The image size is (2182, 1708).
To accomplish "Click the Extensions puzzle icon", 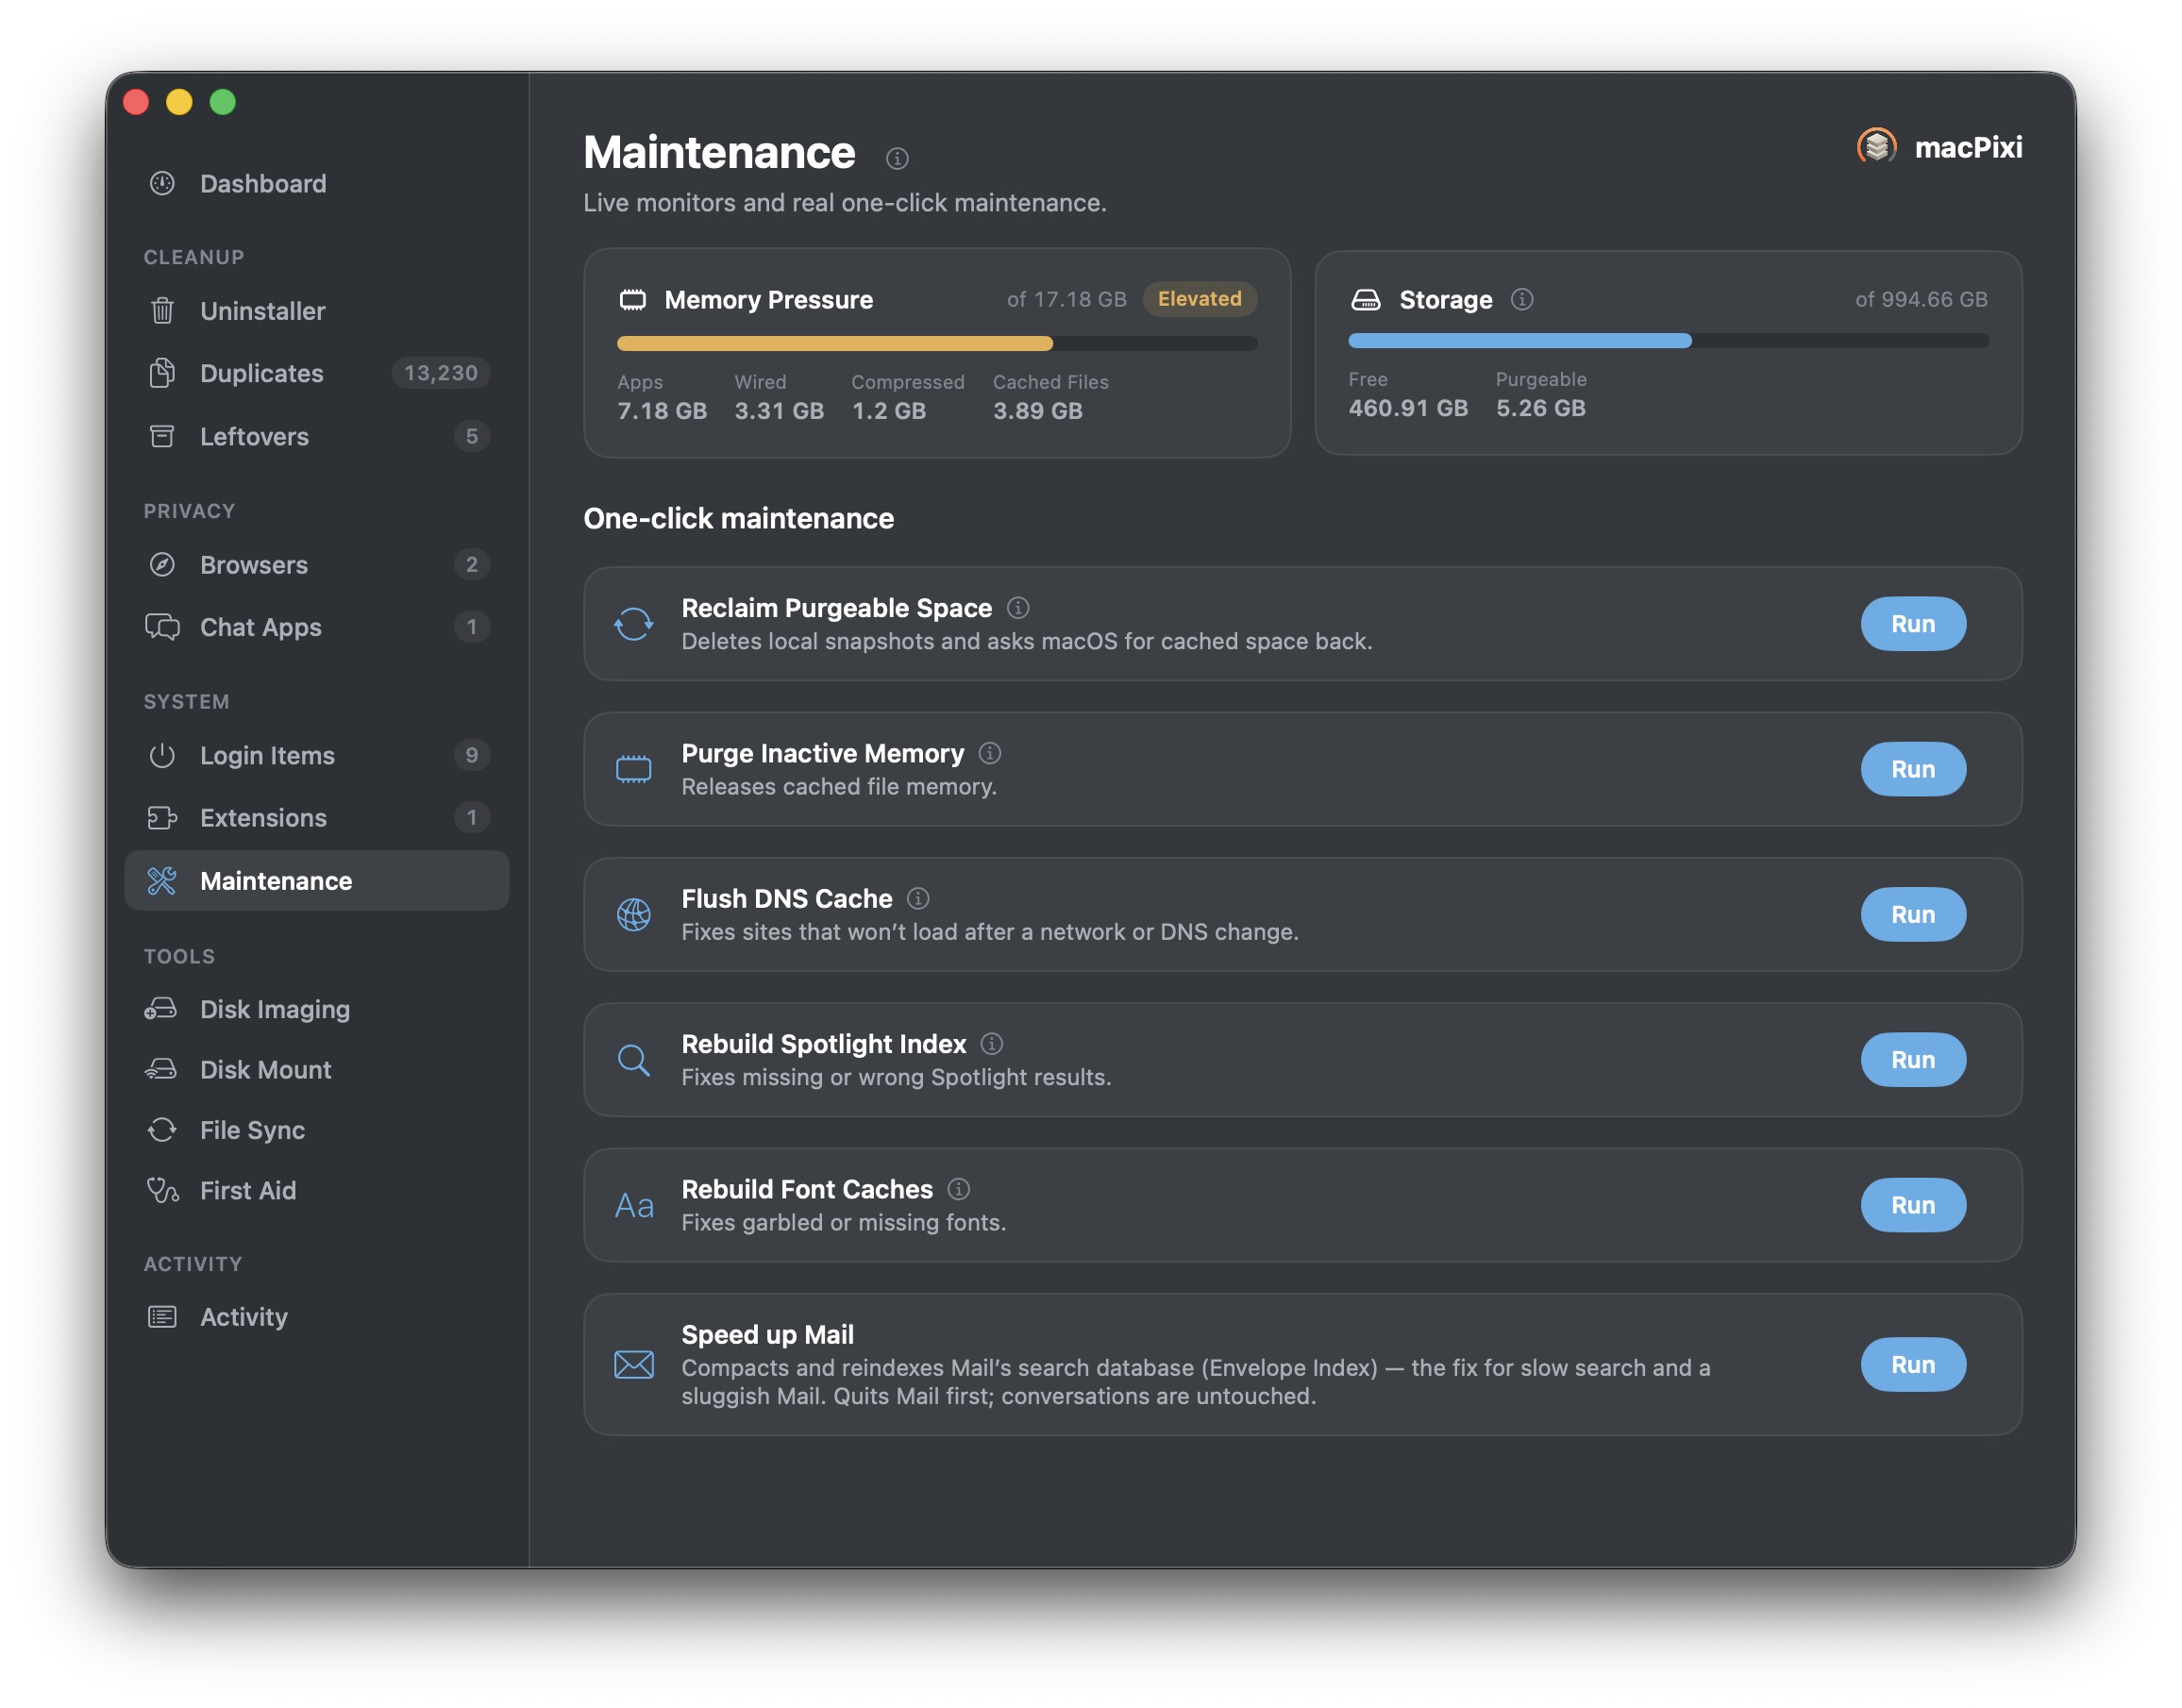I will pyautogui.click(x=162, y=818).
